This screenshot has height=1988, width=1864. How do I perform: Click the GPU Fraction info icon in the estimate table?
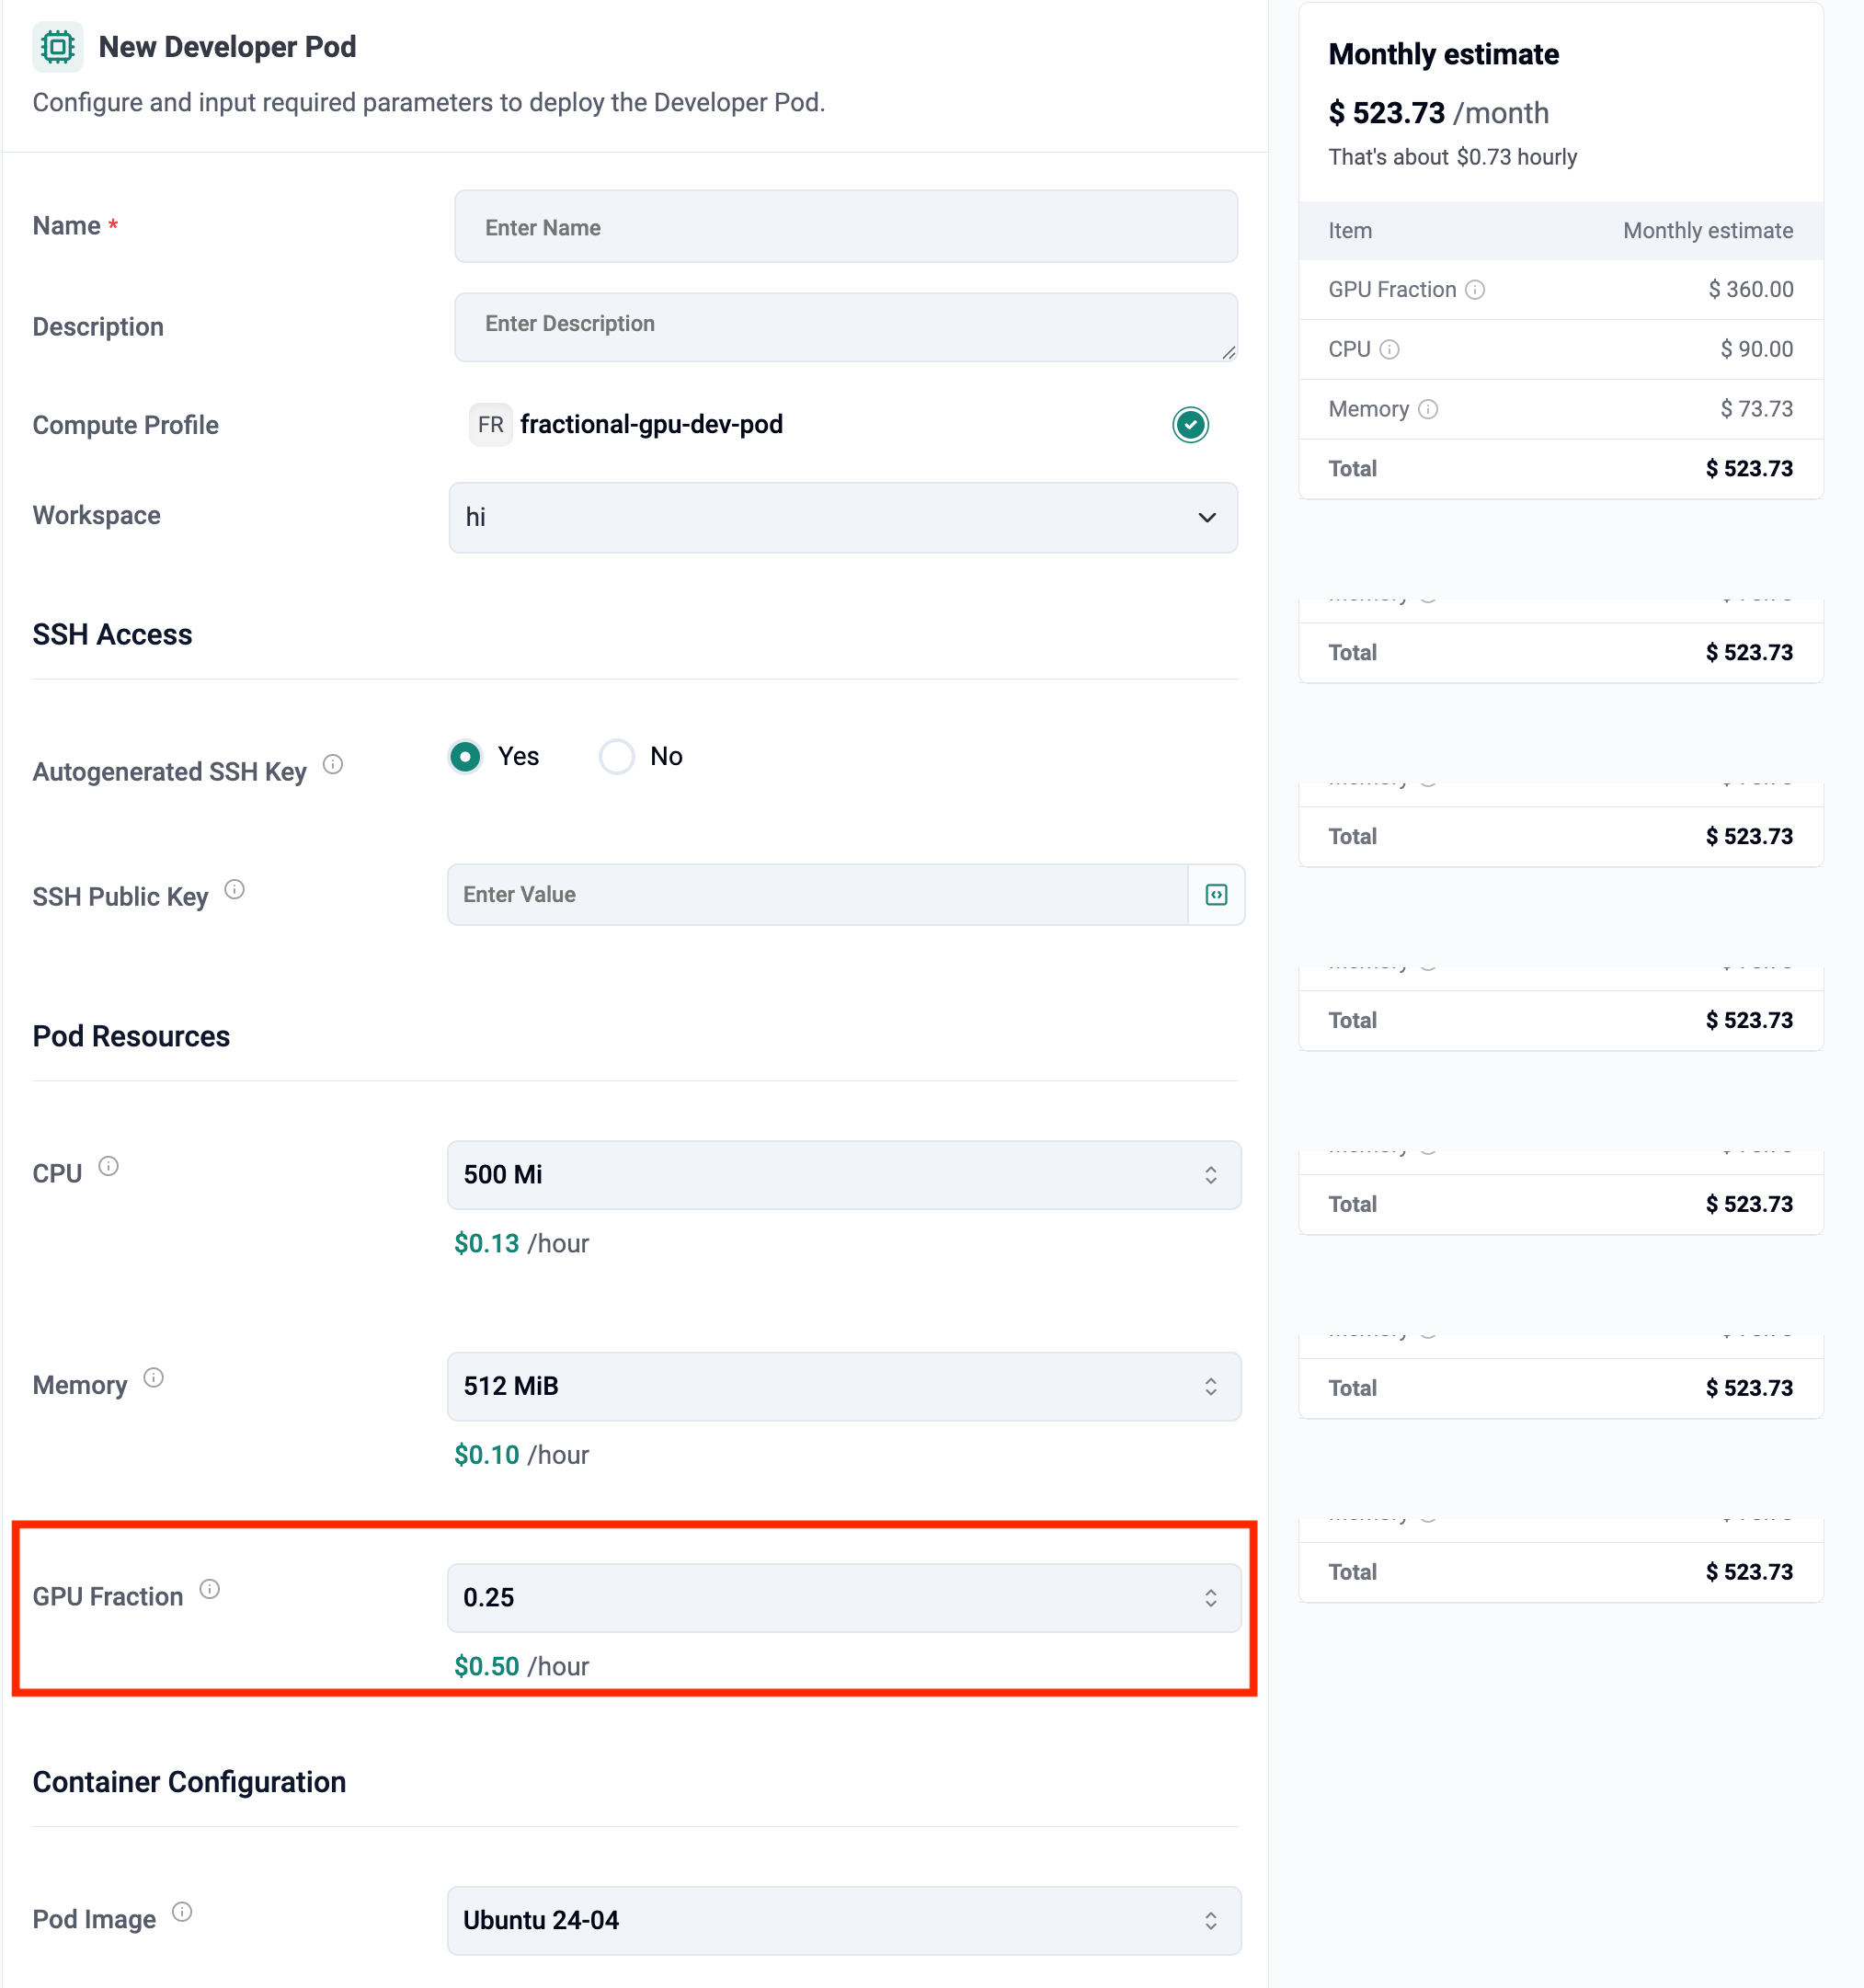(x=1475, y=290)
